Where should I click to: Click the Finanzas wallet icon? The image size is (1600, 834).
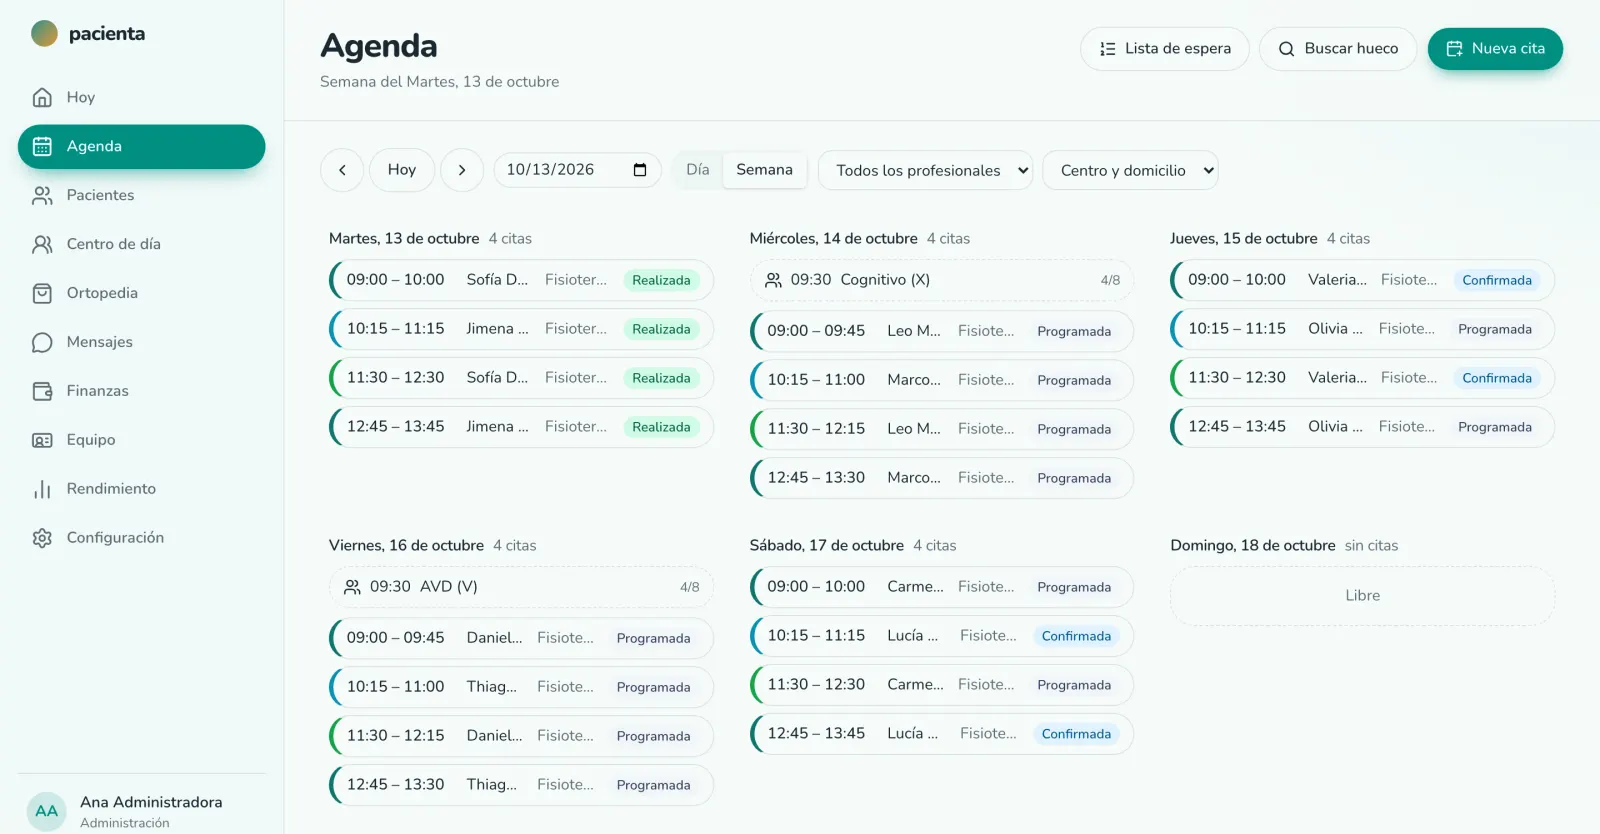coord(42,391)
